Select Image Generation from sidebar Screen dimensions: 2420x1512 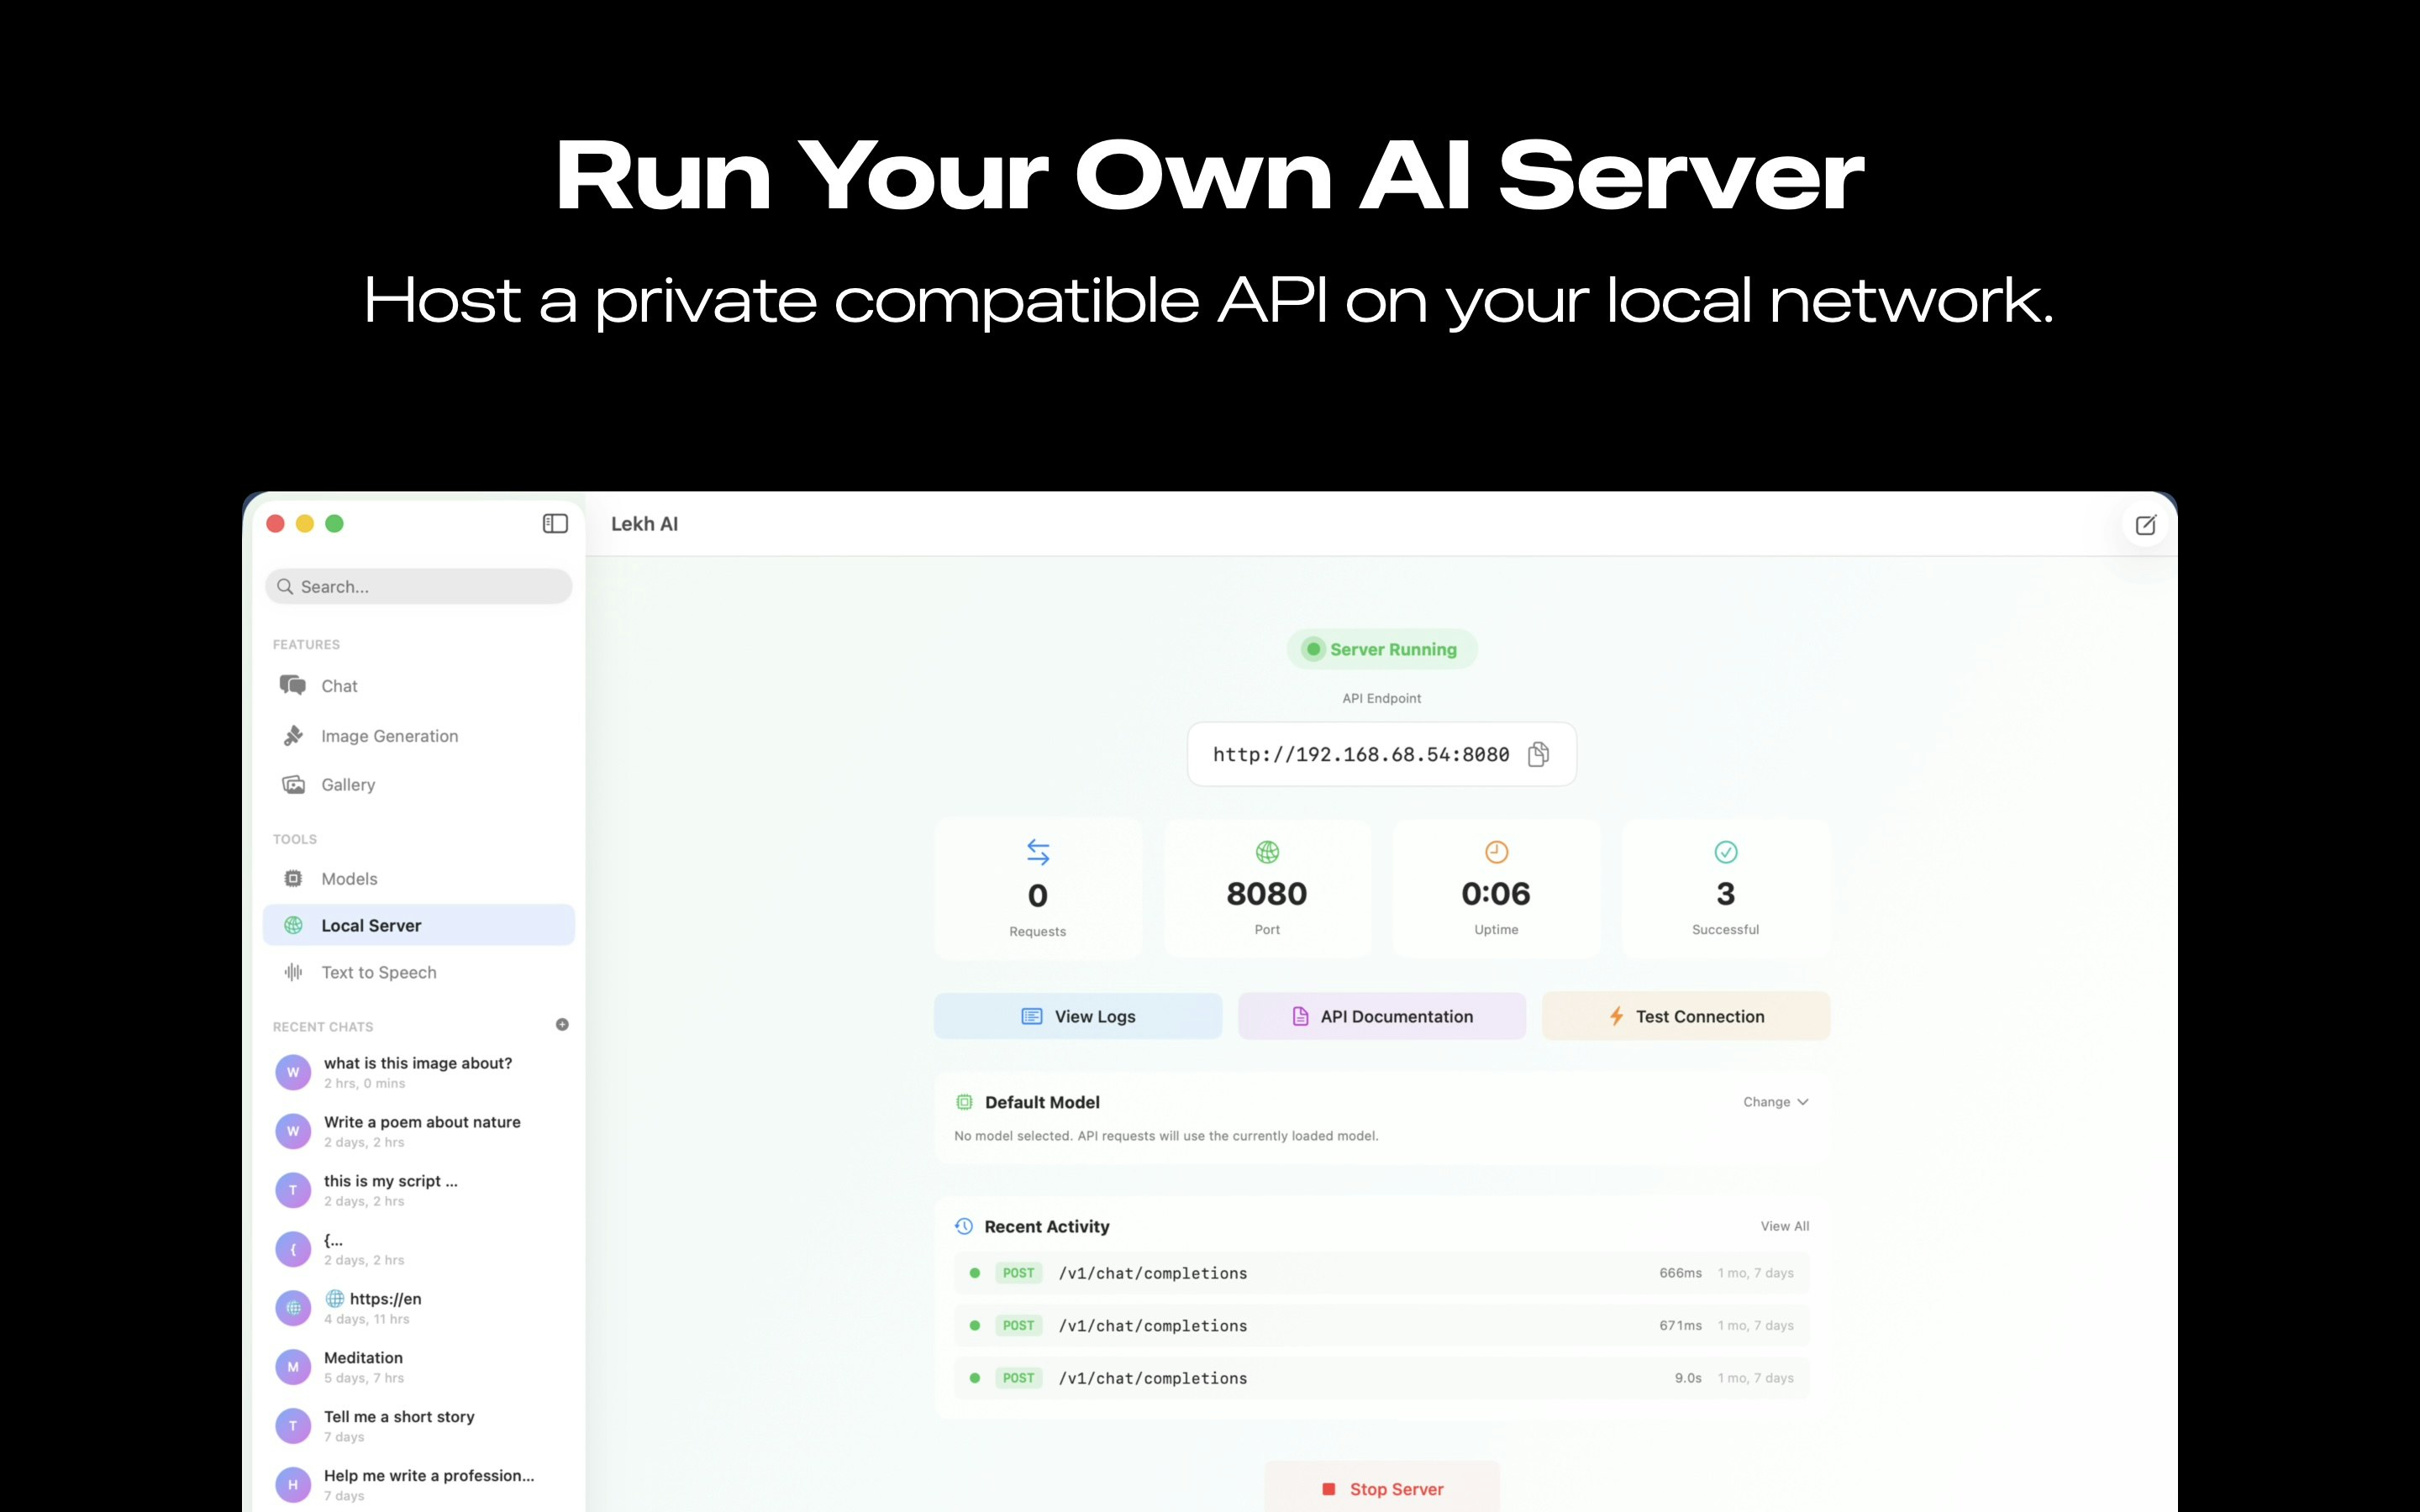click(x=388, y=736)
